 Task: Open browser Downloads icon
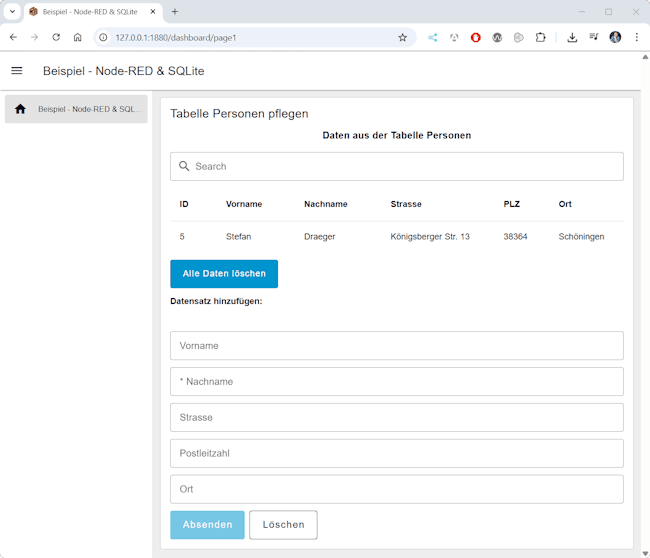[572, 38]
